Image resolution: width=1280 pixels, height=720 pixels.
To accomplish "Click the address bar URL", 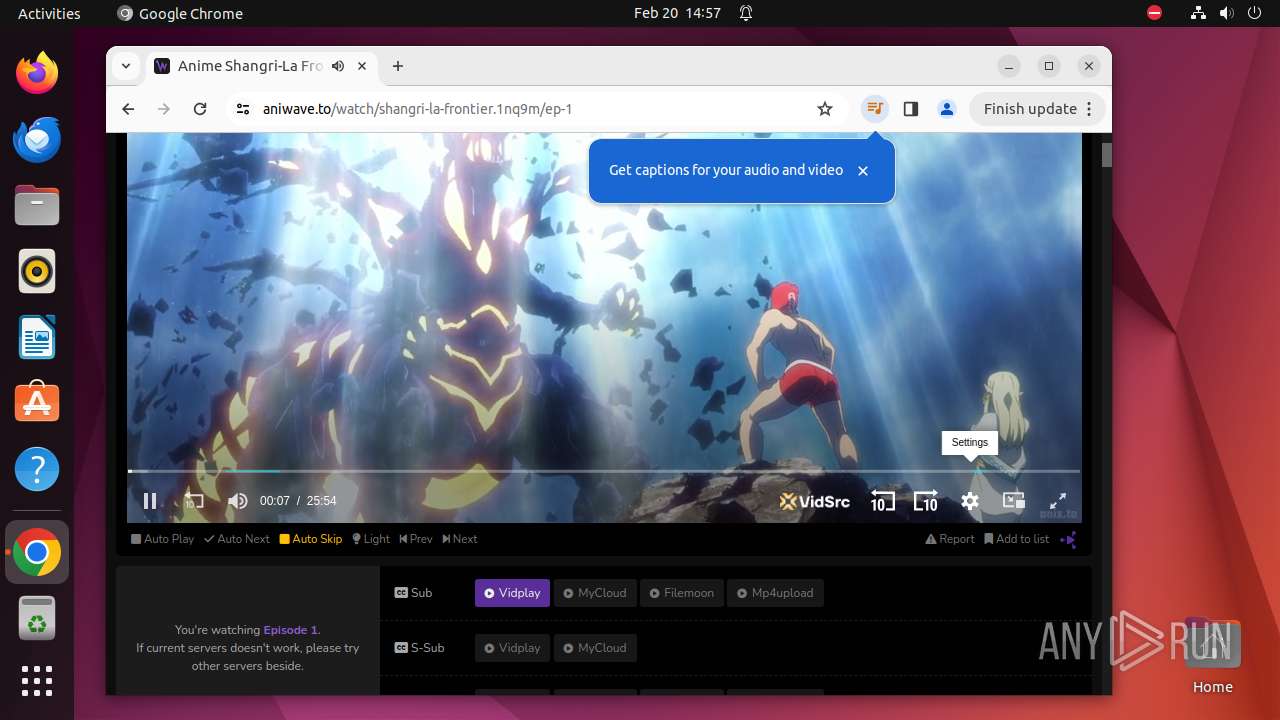I will pos(417,109).
